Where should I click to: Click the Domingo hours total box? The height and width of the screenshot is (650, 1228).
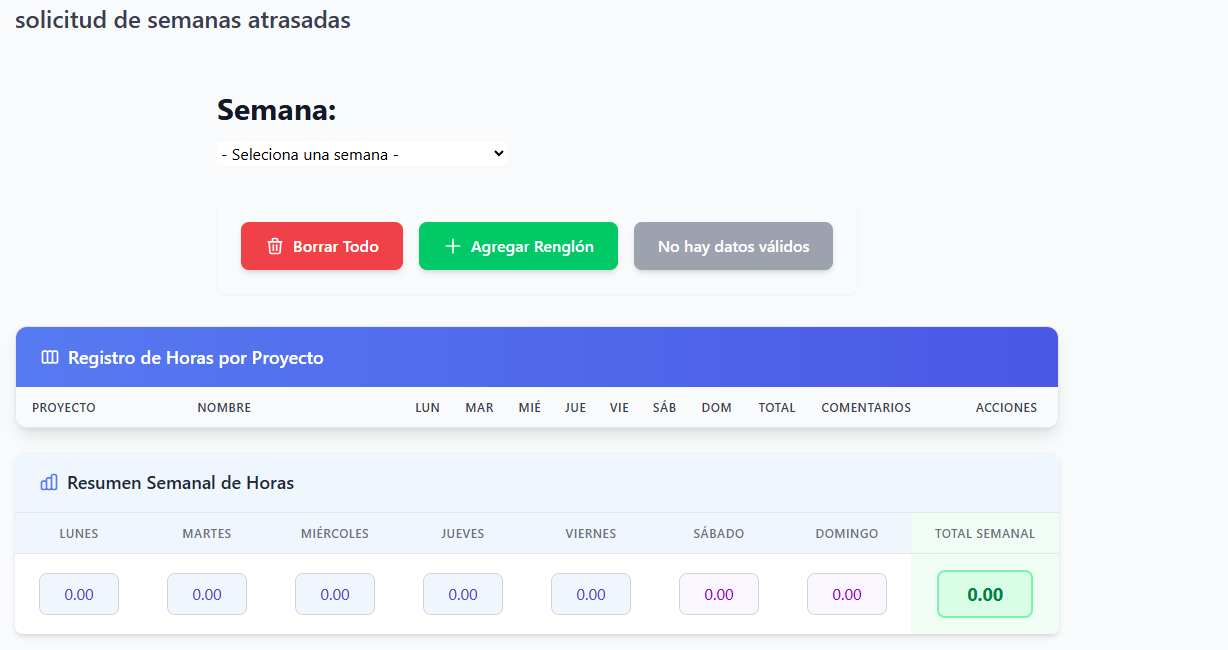pos(847,594)
